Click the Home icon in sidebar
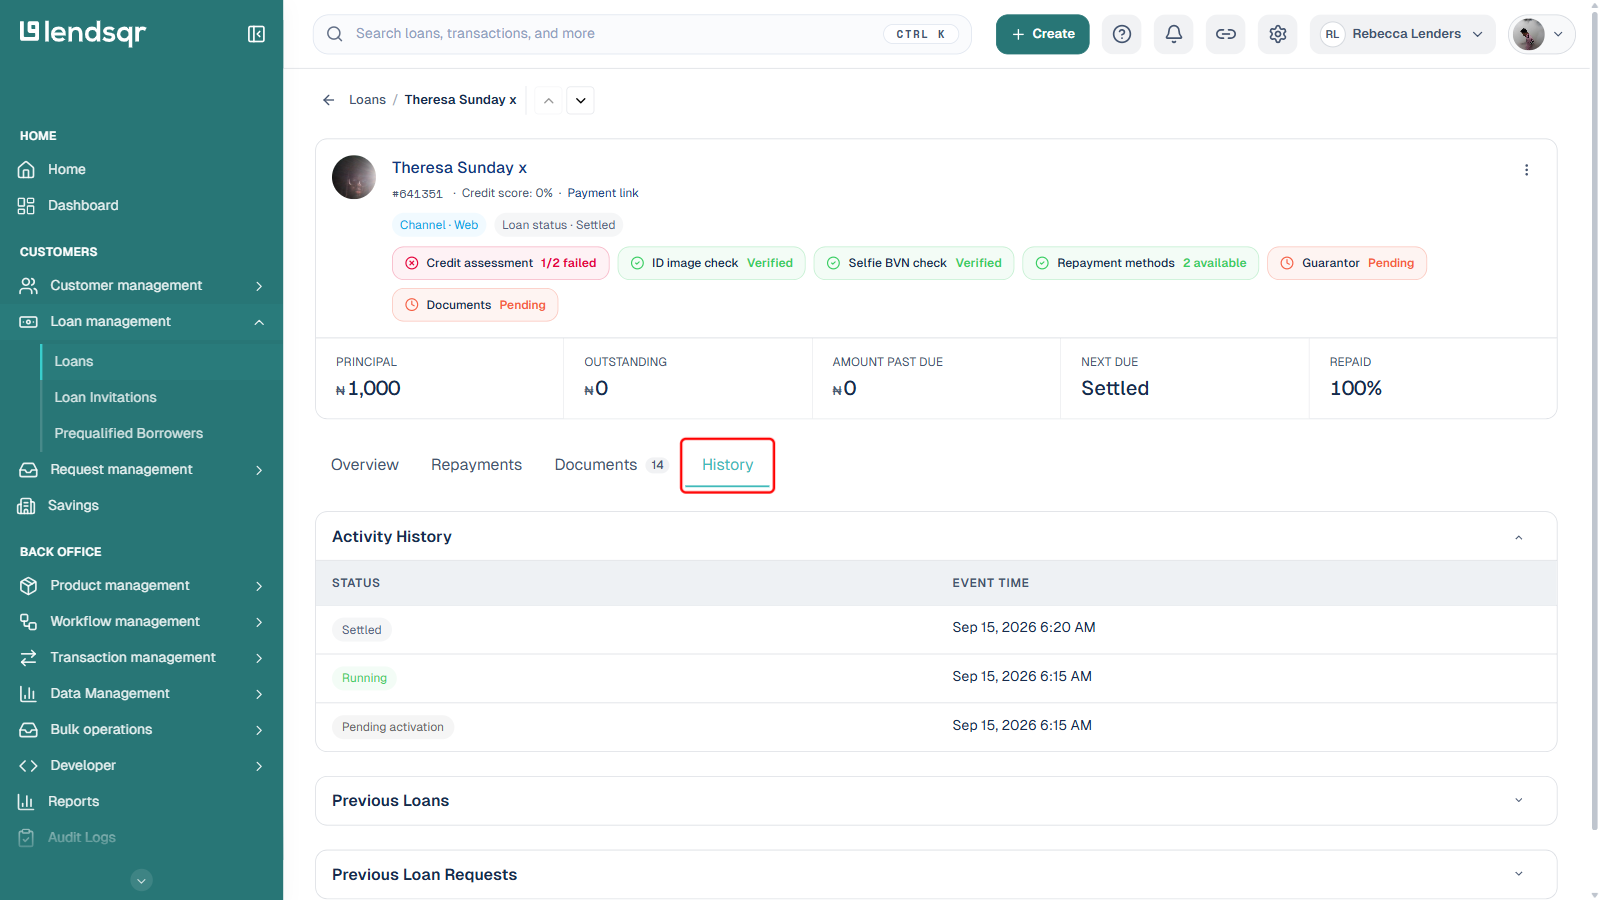 click(x=27, y=170)
